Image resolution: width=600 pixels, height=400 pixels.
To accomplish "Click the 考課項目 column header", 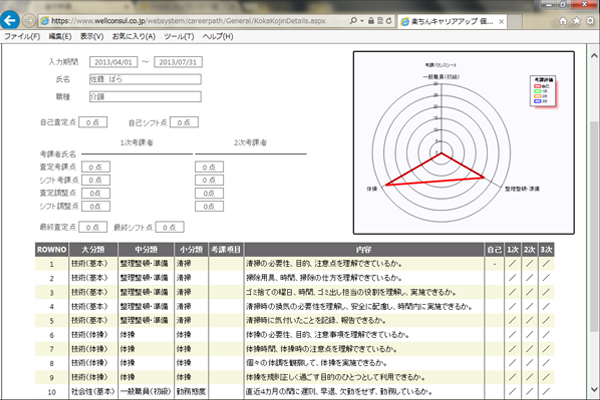I will [226, 250].
